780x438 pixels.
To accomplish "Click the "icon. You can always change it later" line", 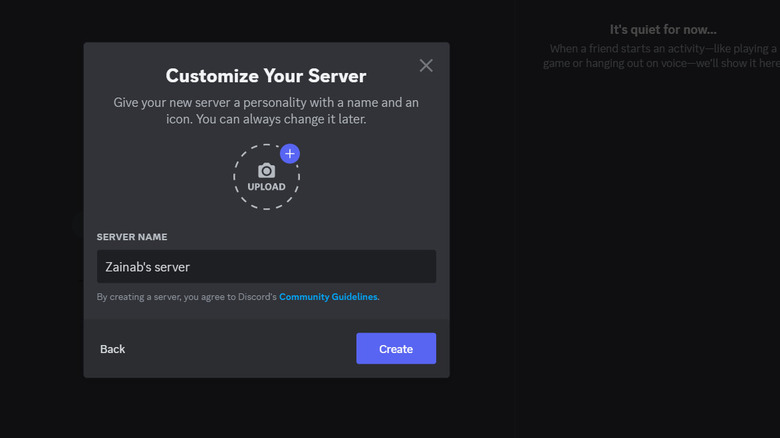I will [x=266, y=120].
